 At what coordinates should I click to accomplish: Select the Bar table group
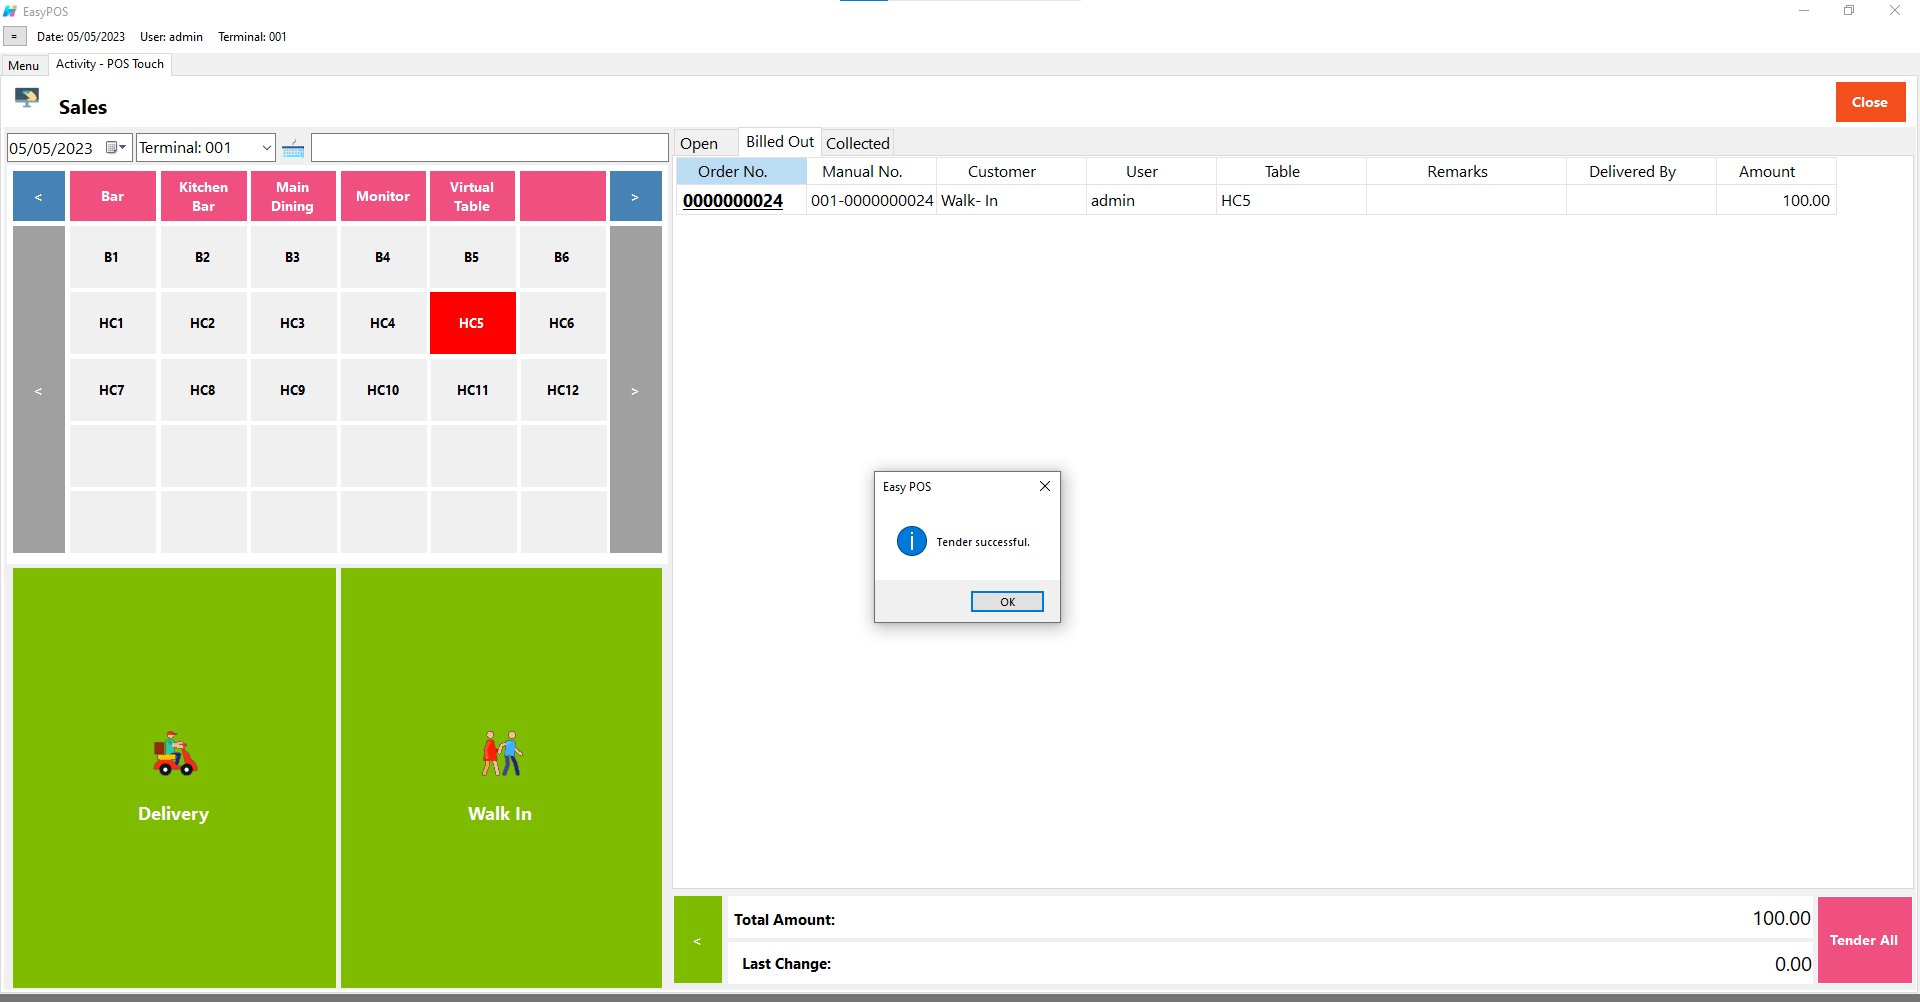pyautogui.click(x=113, y=197)
